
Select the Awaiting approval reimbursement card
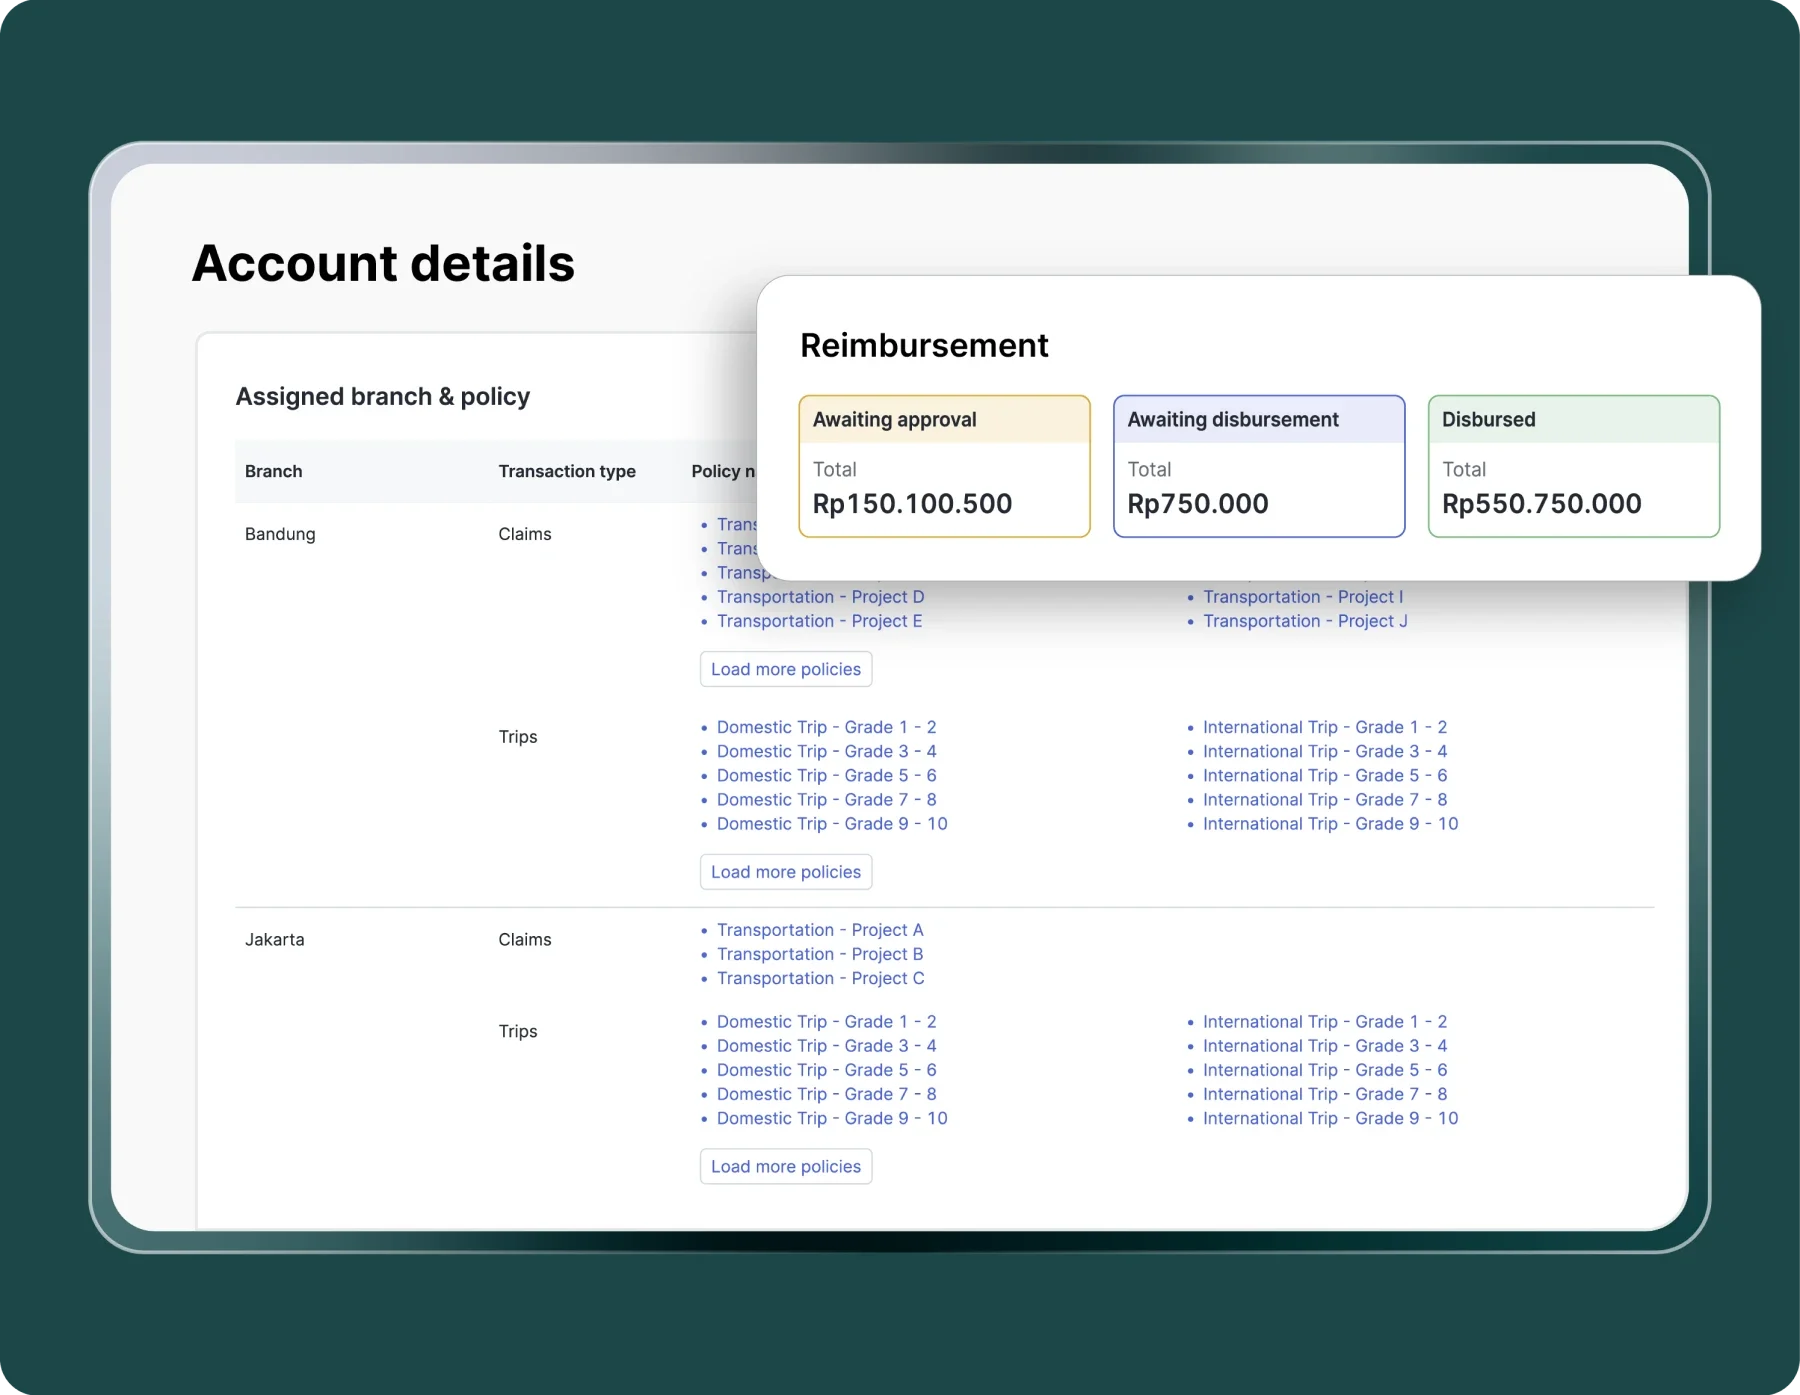coord(944,466)
